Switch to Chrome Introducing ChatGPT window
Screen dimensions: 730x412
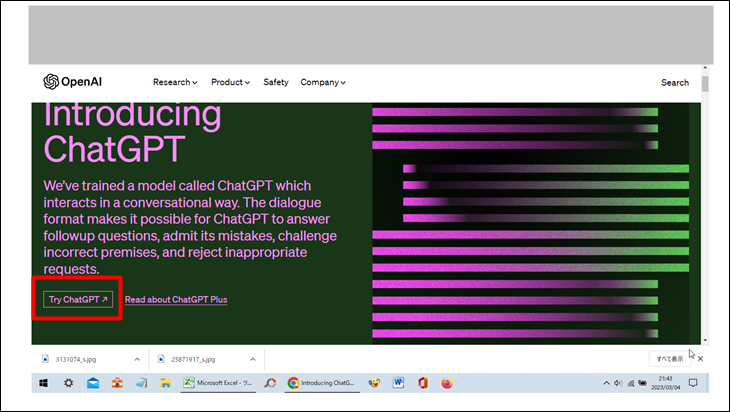(322, 383)
